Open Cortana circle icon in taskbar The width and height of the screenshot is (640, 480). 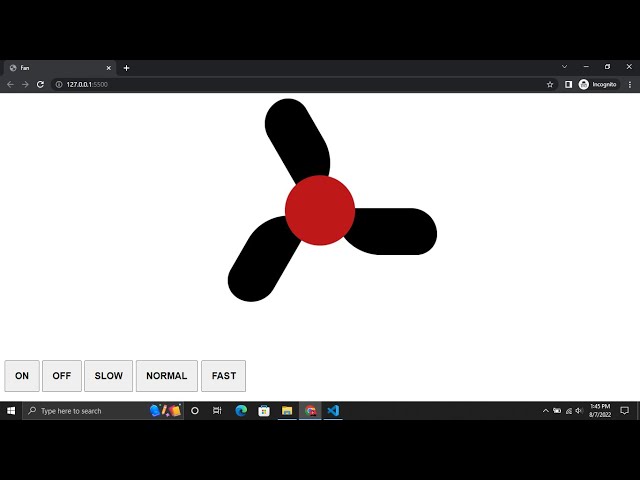tap(195, 411)
